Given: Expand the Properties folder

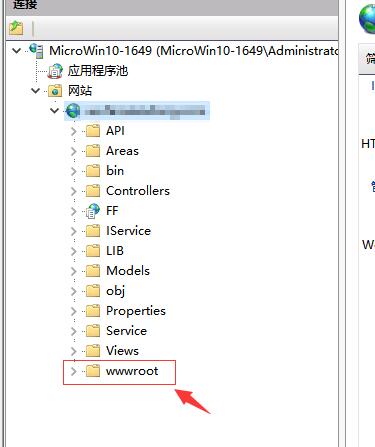Looking at the screenshot, I should coord(74,311).
